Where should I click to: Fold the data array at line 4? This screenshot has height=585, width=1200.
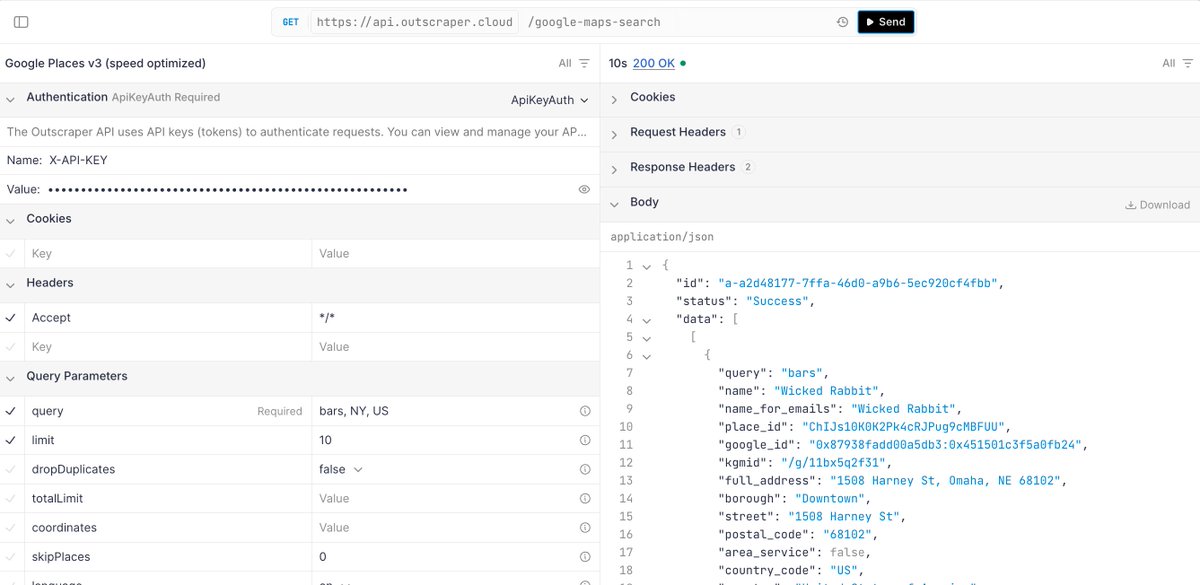[646, 320]
